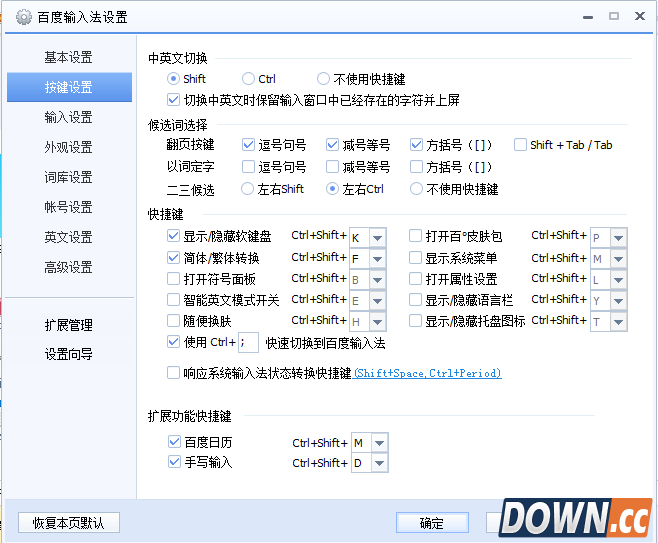Toggle 显示/隐藏软键盘 checkbox
Image resolution: width=658 pixels, height=543 pixels.
(x=173, y=236)
